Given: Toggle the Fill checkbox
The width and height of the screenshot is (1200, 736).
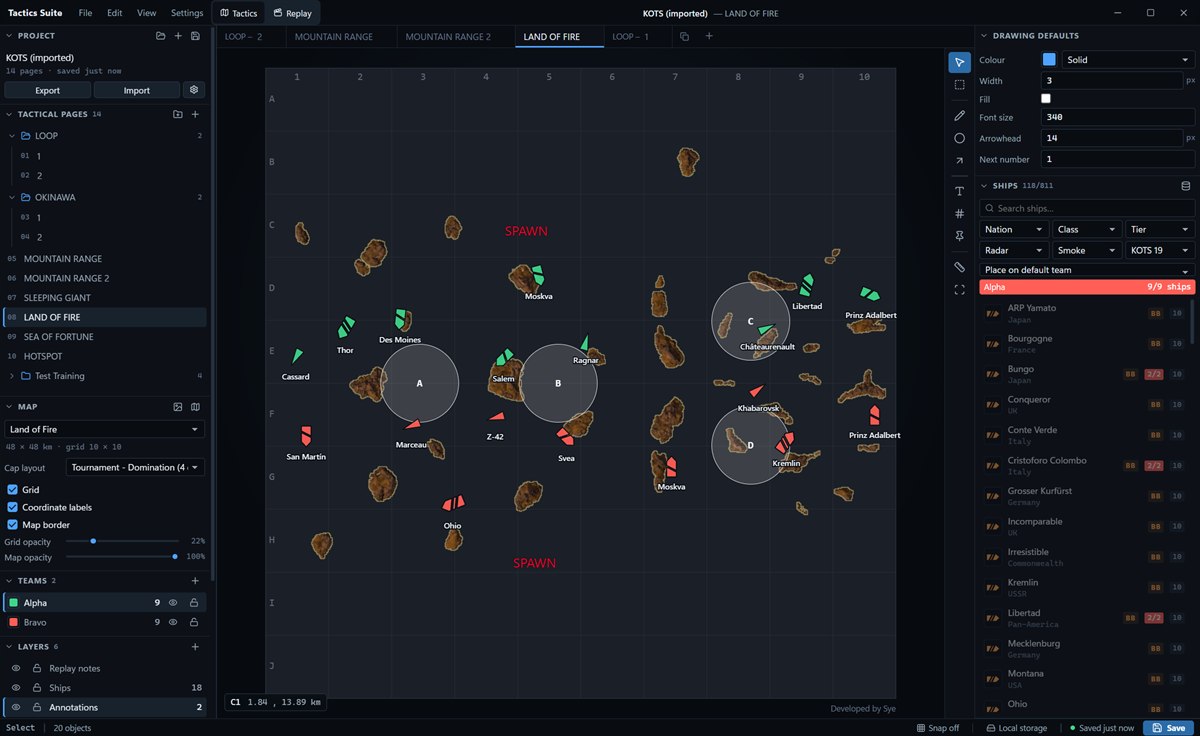Looking at the screenshot, I should tap(1046, 99).
